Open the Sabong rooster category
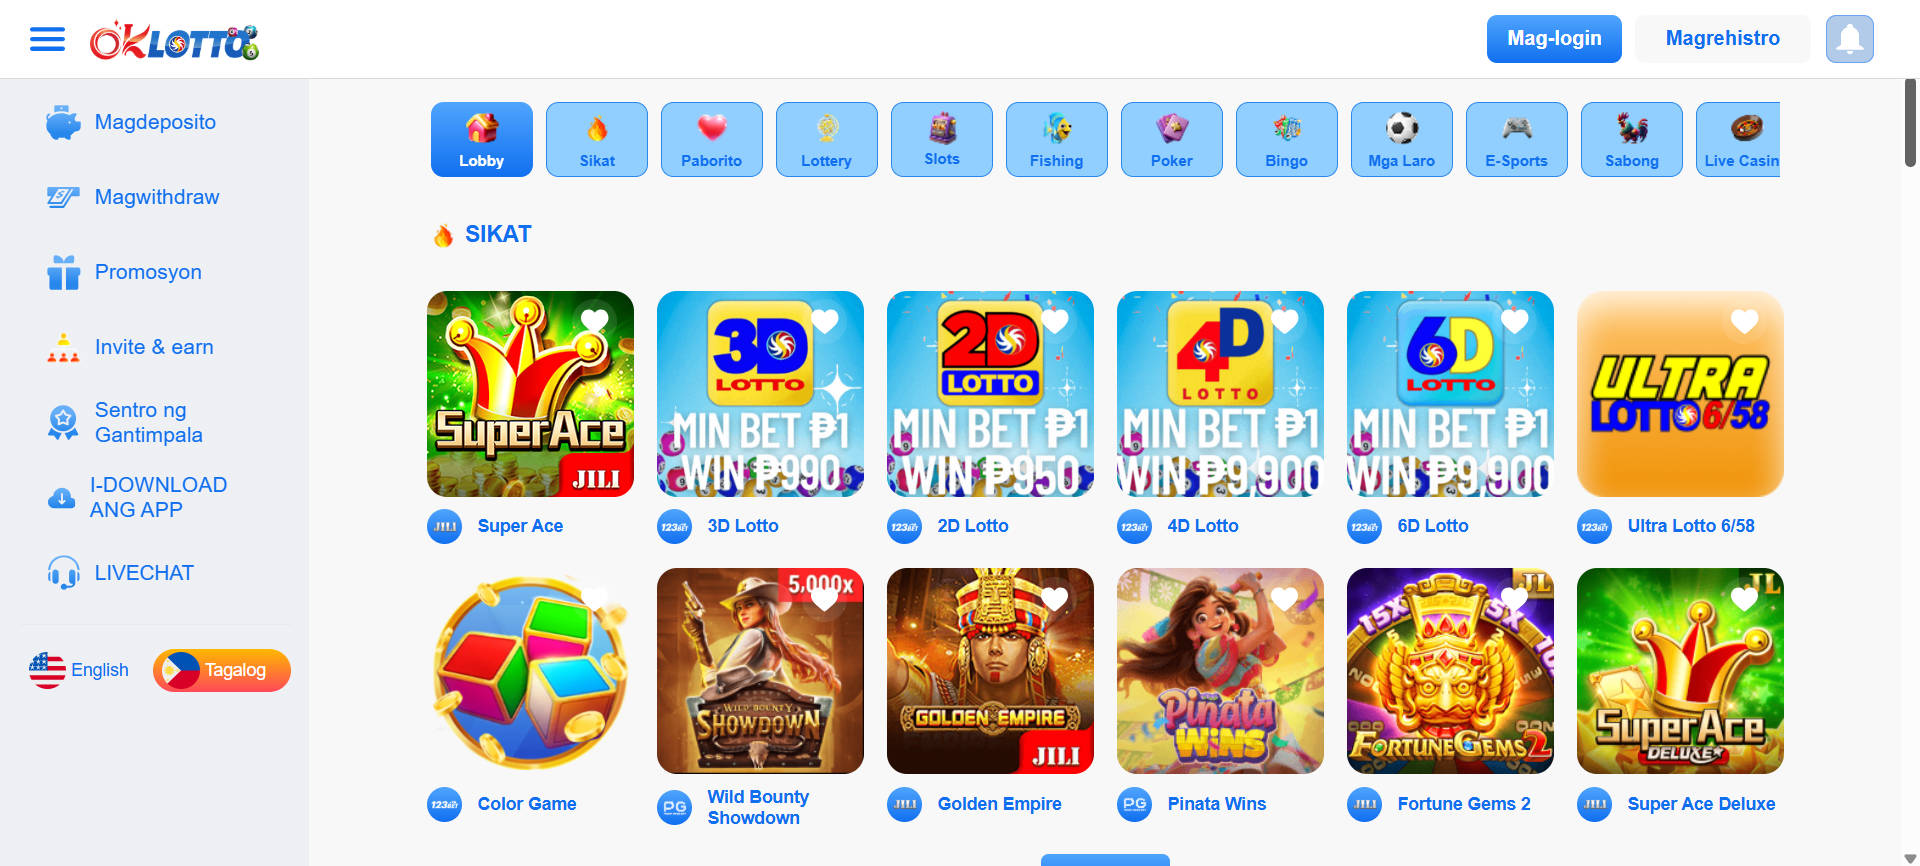This screenshot has height=866, width=1920. [x=1632, y=139]
